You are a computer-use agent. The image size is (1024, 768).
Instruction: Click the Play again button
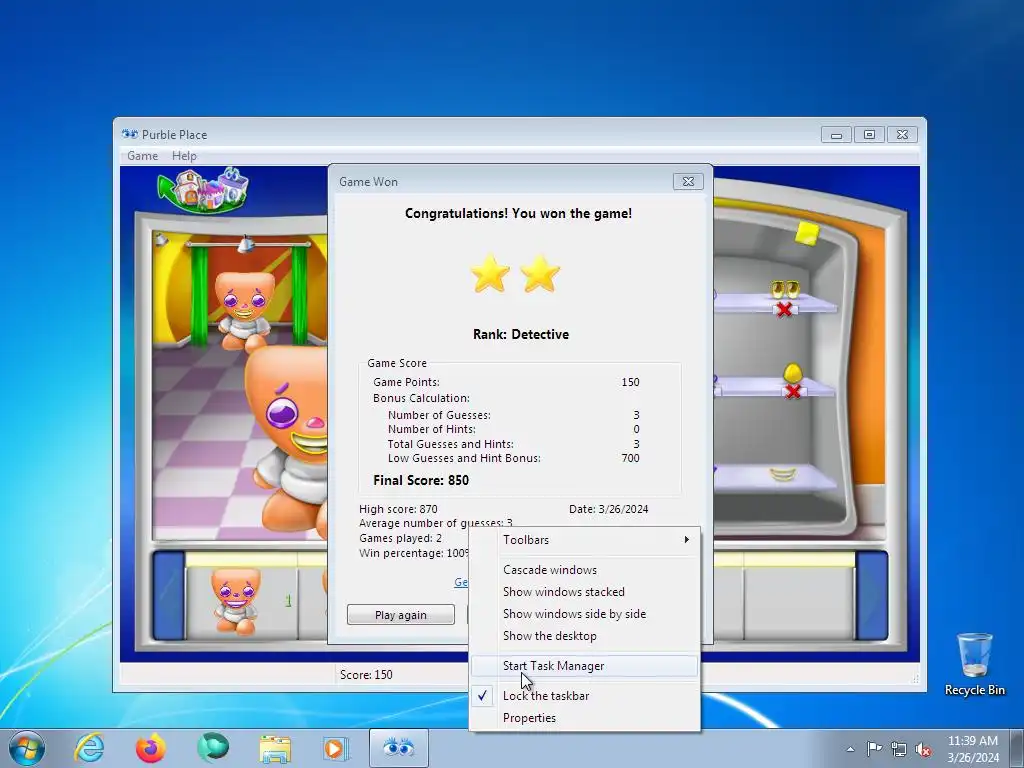tap(400, 615)
